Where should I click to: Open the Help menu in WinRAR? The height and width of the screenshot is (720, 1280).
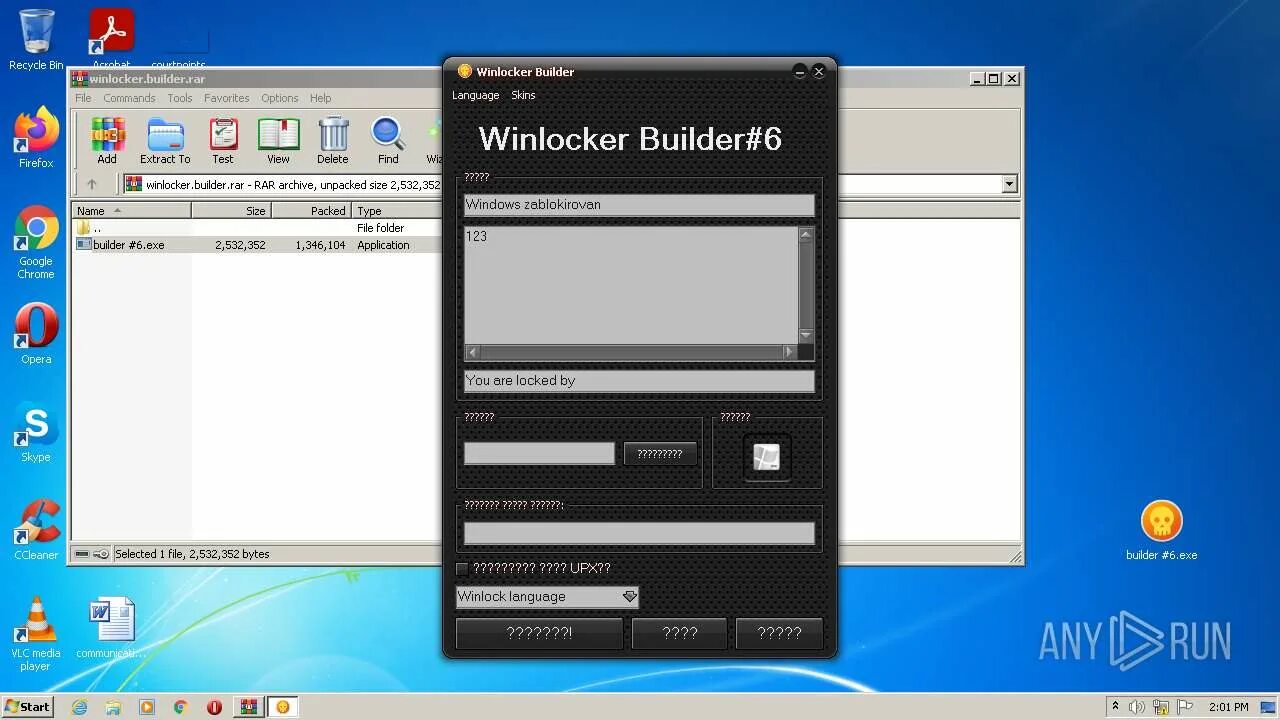point(320,98)
